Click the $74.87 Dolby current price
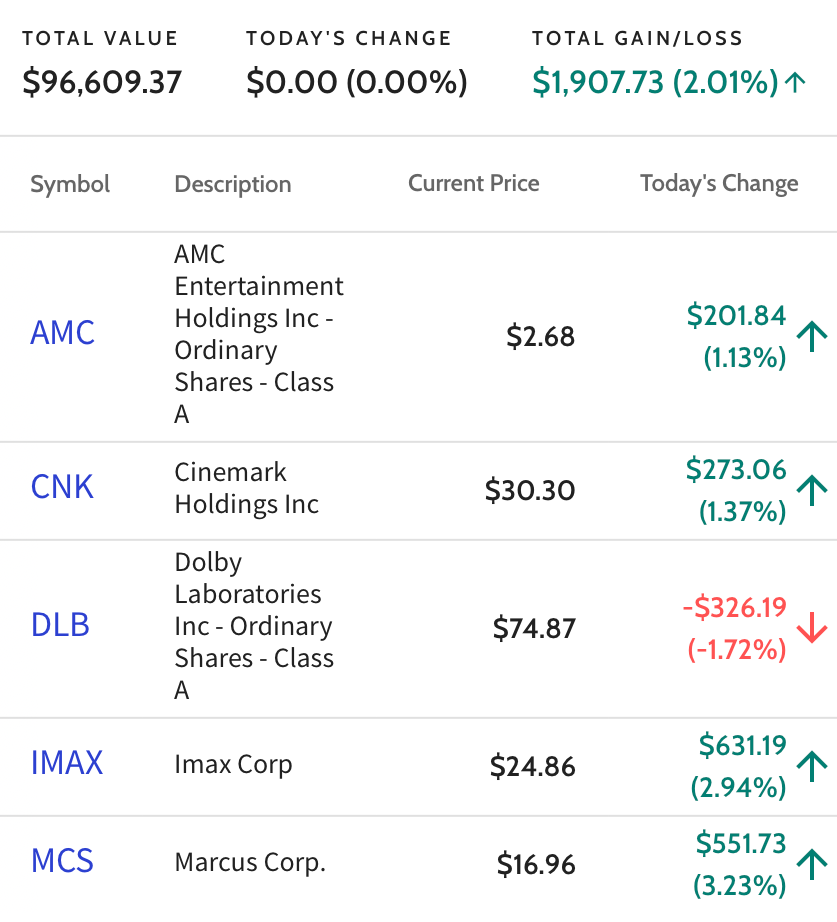Viewport: 837px width, 922px height. coord(533,627)
